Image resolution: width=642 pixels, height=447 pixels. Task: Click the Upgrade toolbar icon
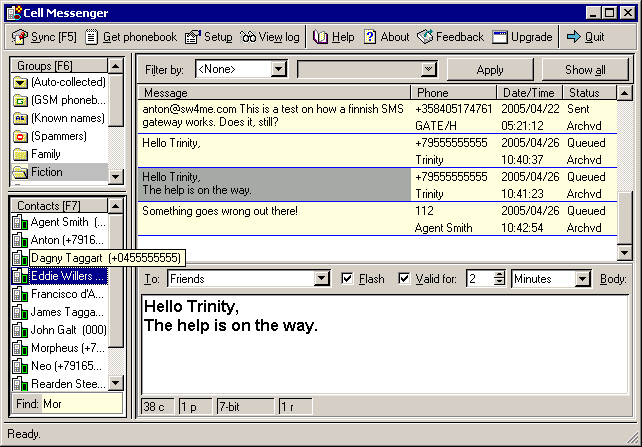501,37
